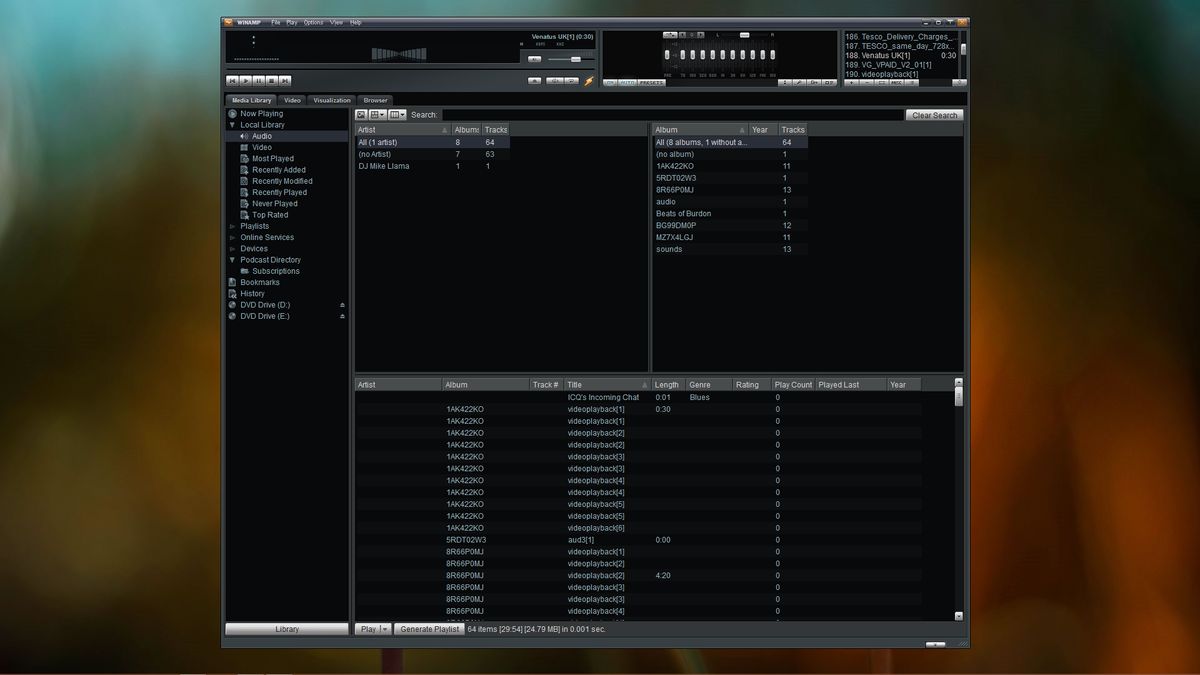Click the Generate Playlist button

tap(428, 629)
